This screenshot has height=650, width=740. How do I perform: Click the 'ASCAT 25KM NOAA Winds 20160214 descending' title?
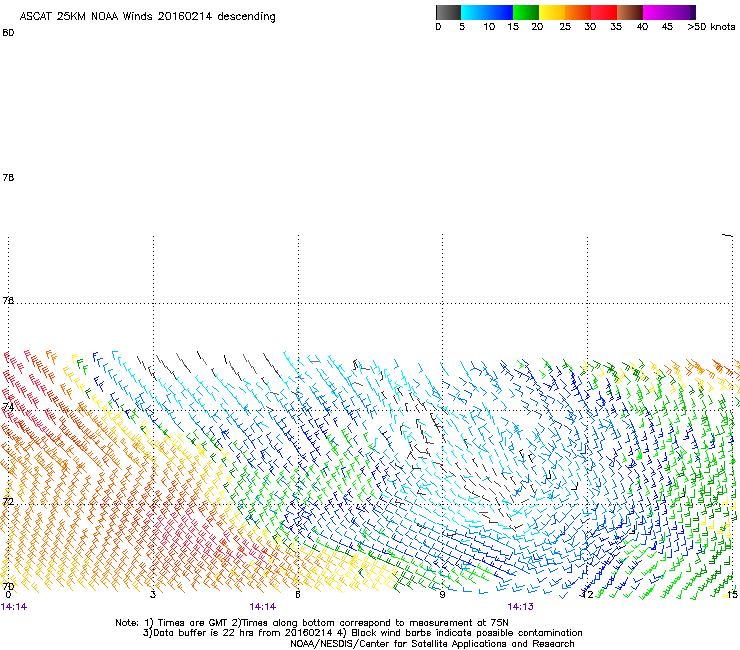coord(147,16)
